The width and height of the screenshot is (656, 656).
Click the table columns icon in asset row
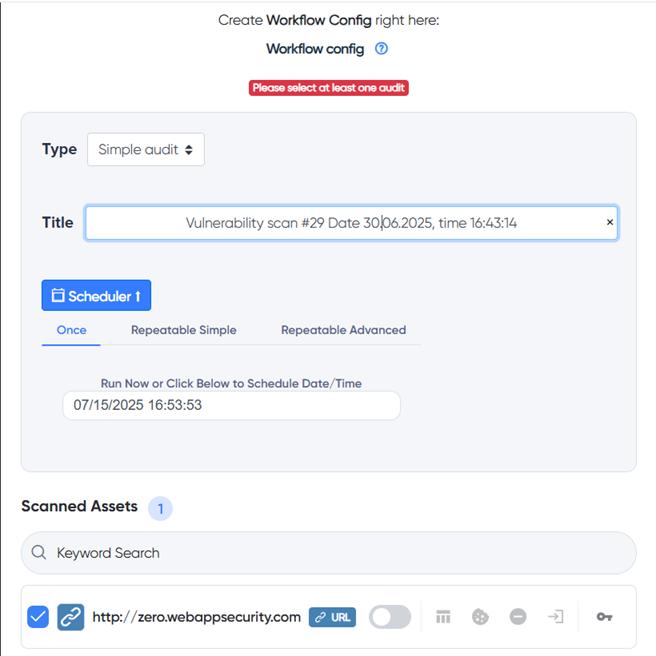coord(443,617)
